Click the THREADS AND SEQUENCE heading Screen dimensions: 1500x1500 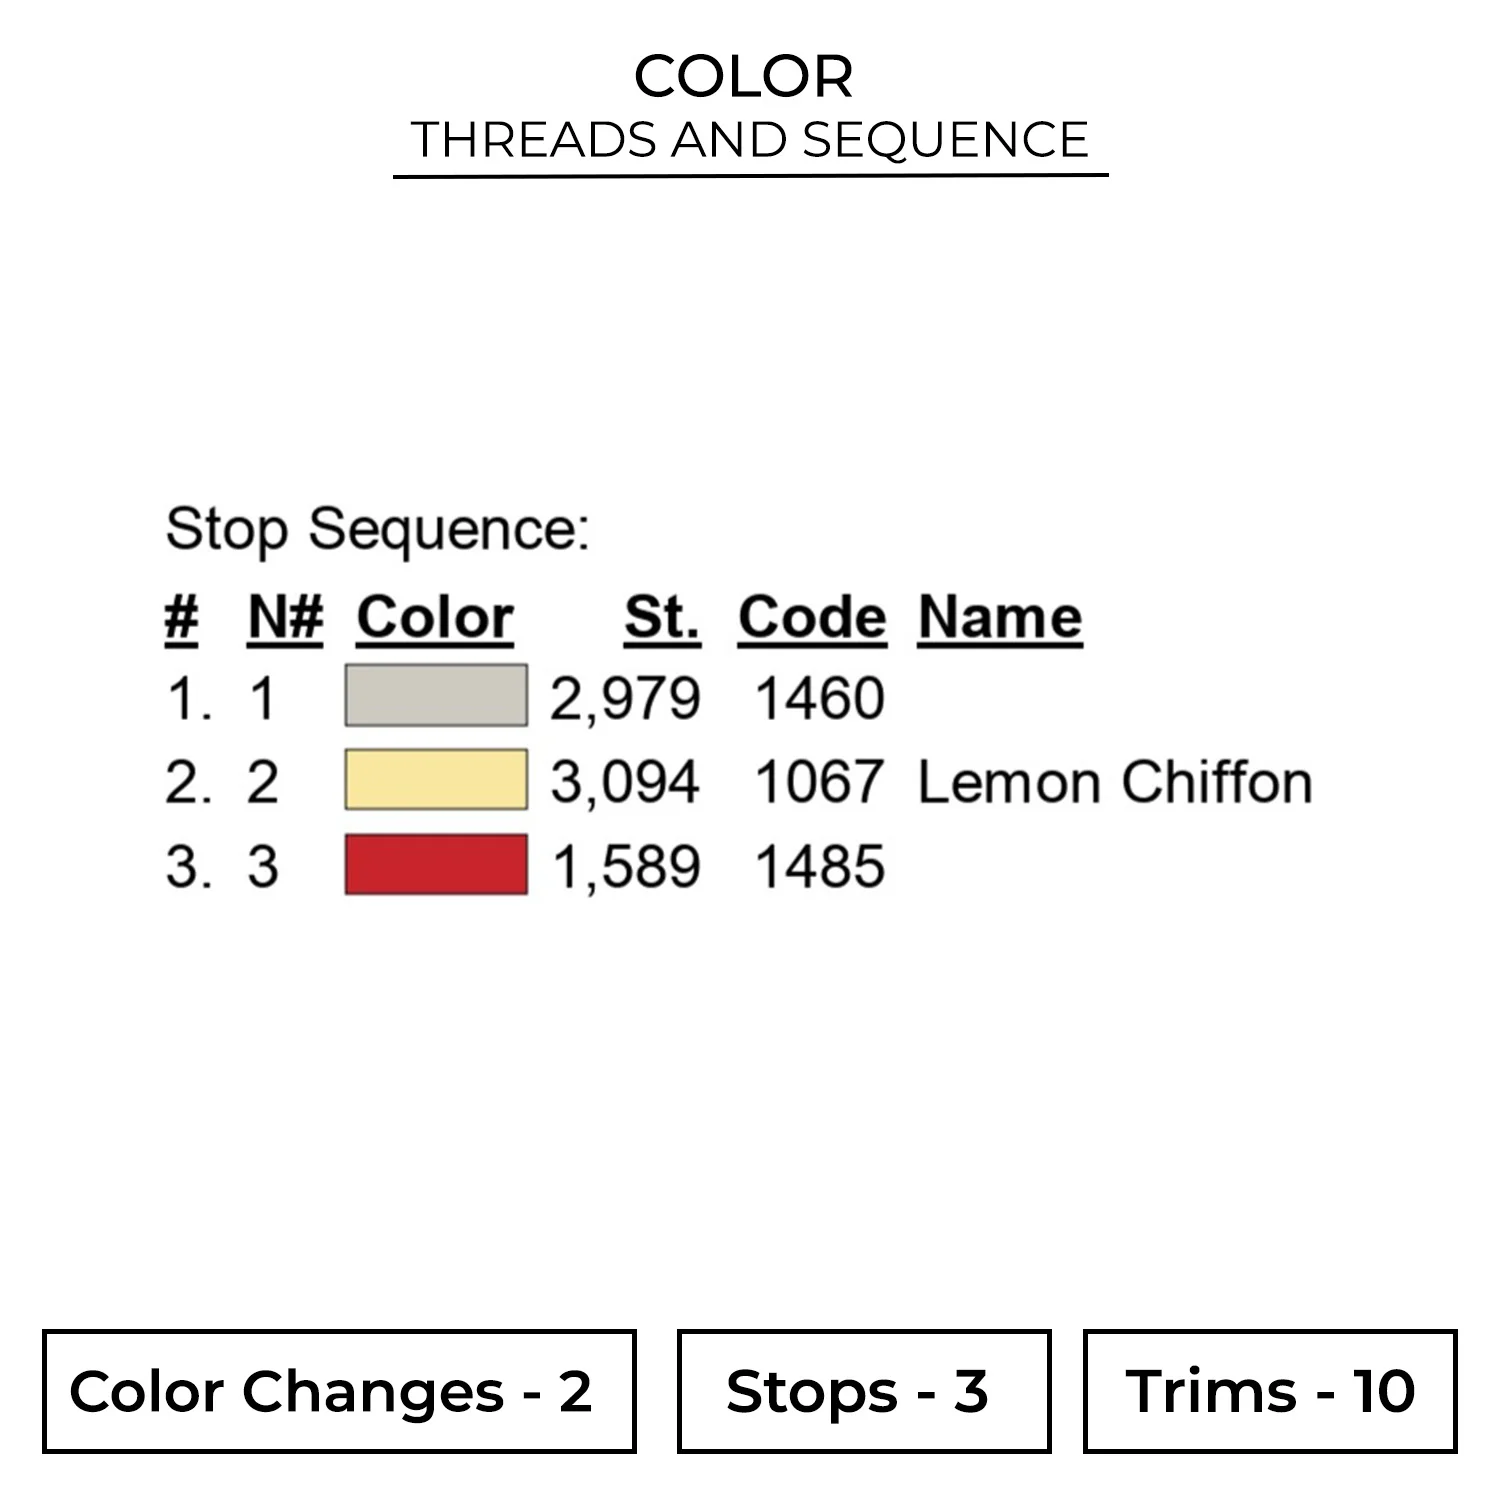tap(750, 139)
